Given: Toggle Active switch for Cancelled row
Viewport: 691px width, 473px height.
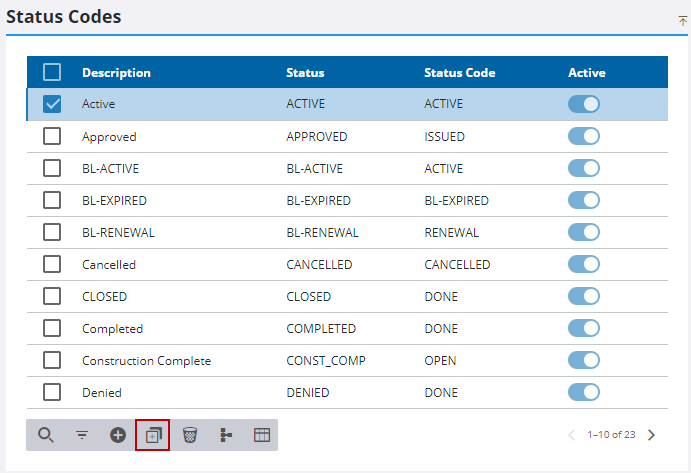Looking at the screenshot, I should pyautogui.click(x=584, y=264).
